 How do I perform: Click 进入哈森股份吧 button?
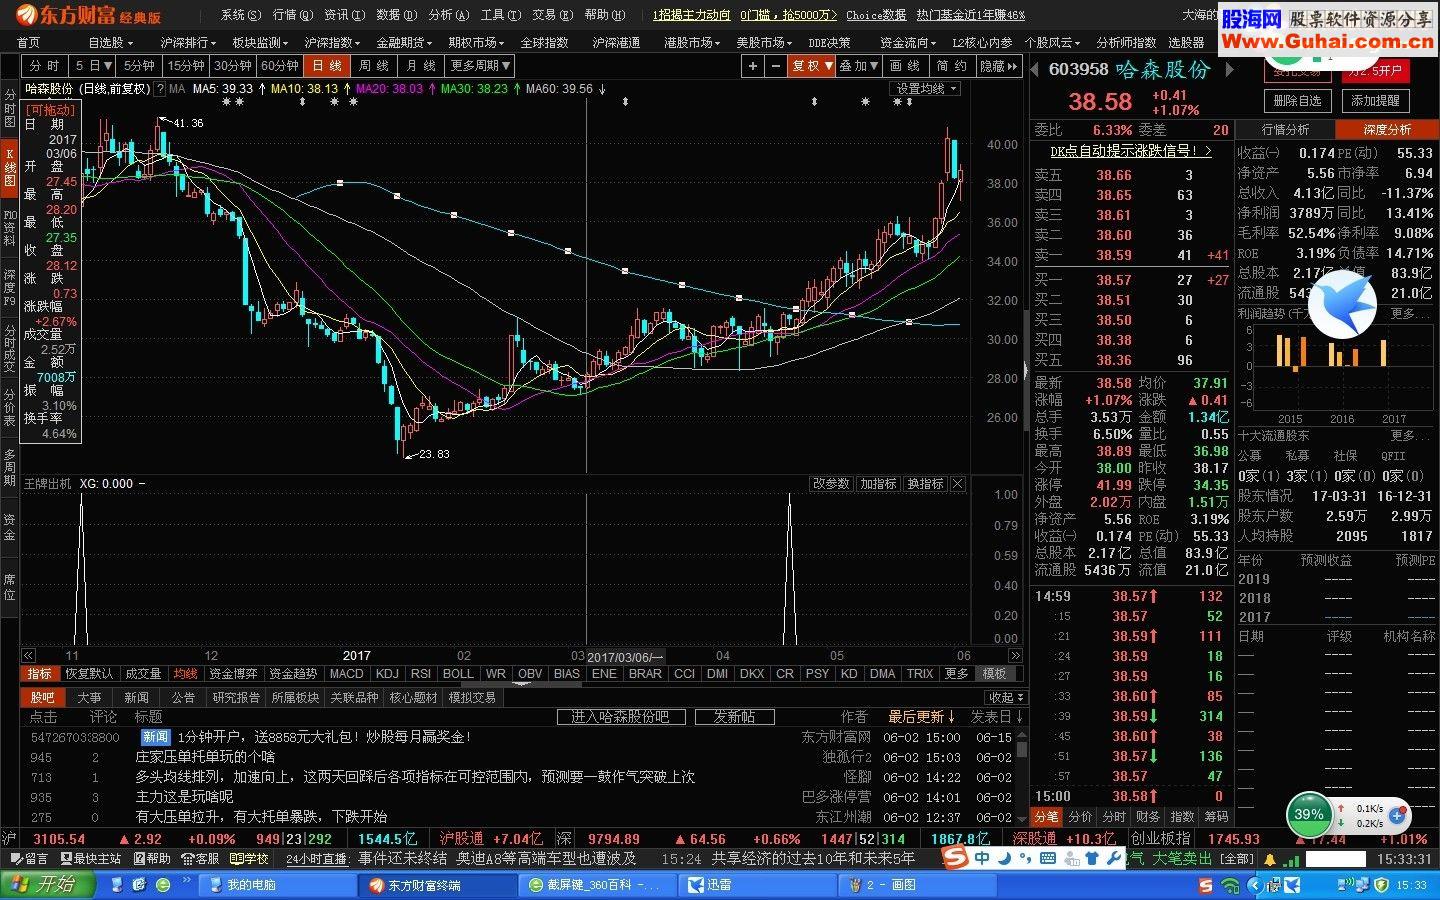pos(620,717)
